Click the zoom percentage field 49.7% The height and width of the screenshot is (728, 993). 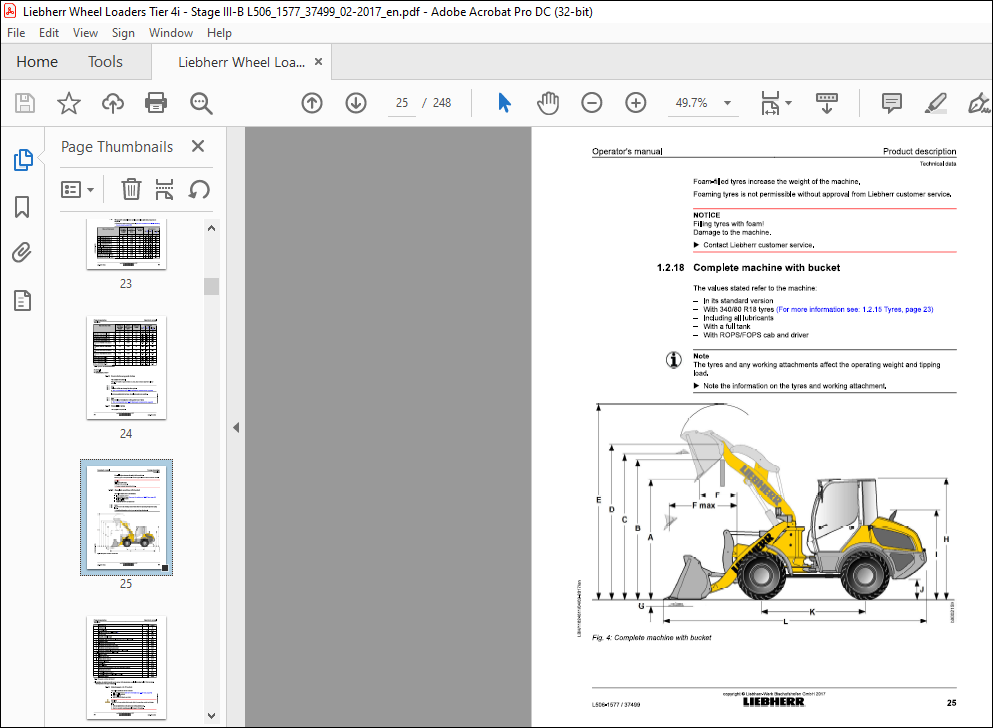pos(692,103)
